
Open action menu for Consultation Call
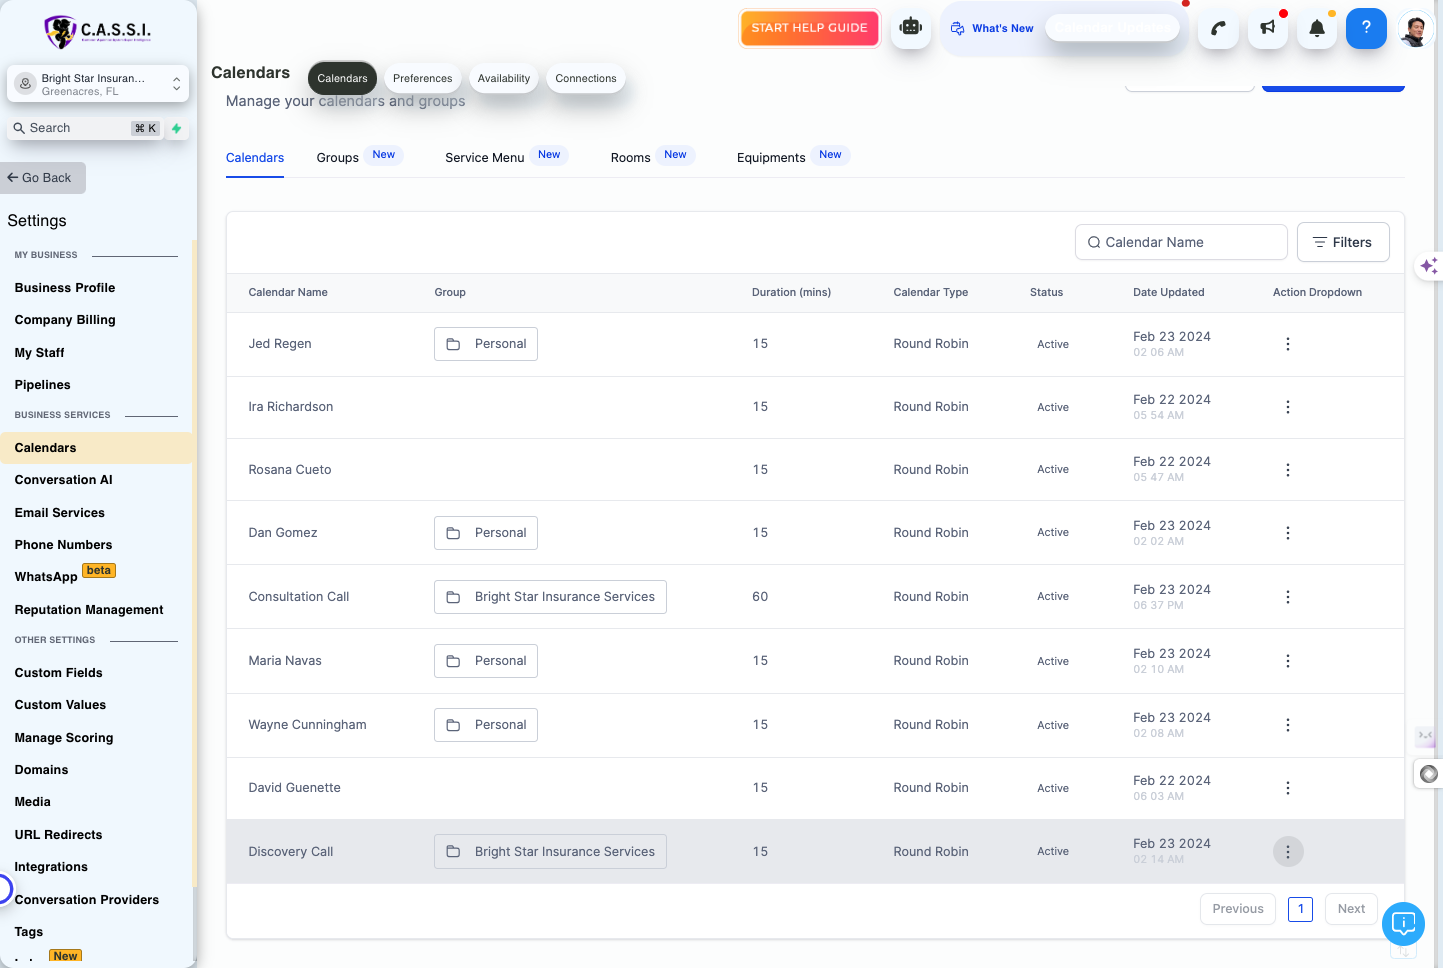coord(1288,597)
